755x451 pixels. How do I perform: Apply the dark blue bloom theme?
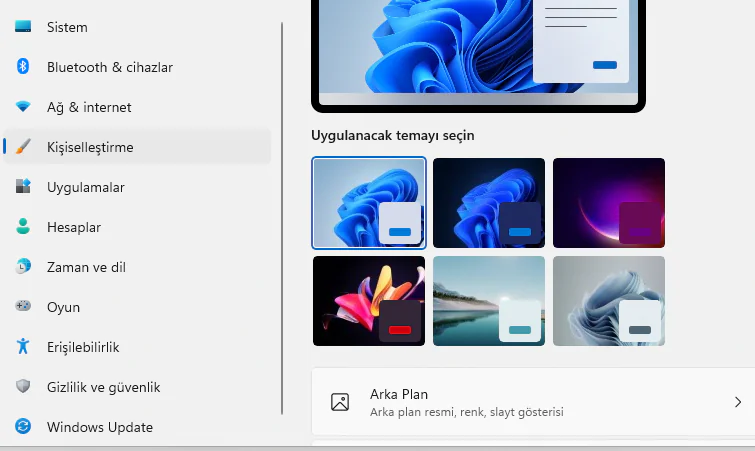pos(489,203)
